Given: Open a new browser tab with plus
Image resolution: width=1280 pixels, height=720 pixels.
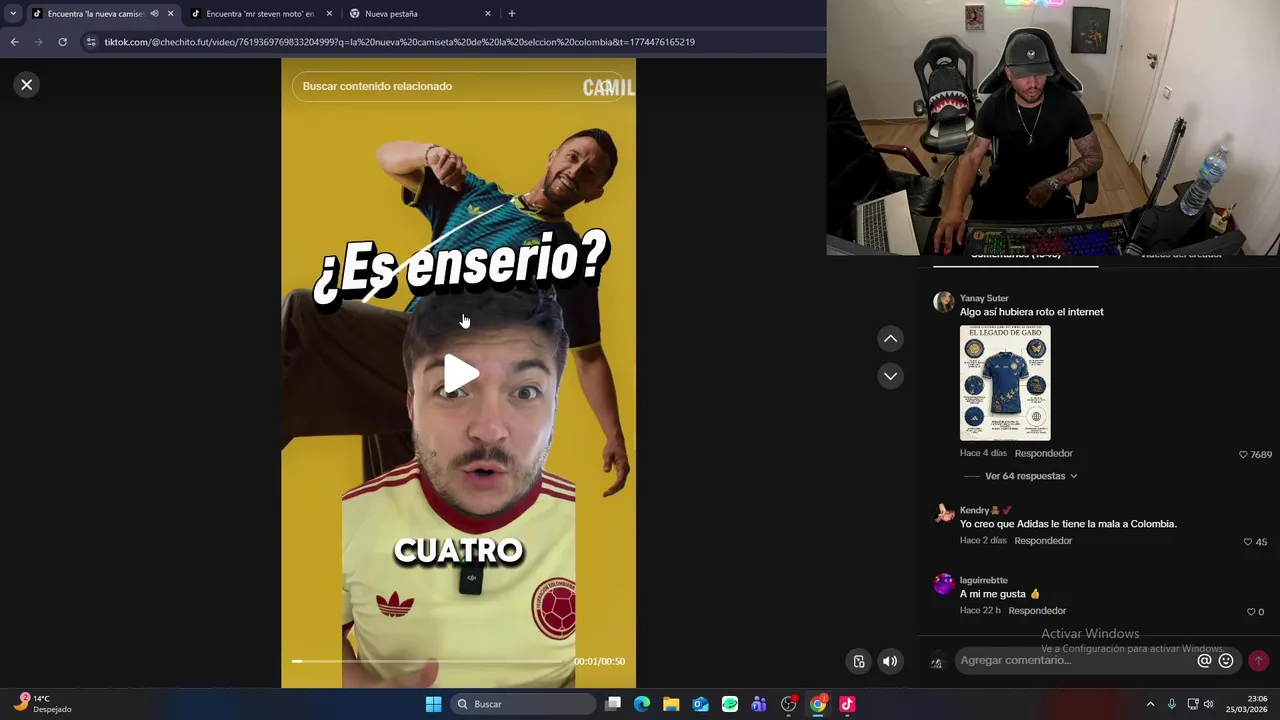Looking at the screenshot, I should coord(512,14).
